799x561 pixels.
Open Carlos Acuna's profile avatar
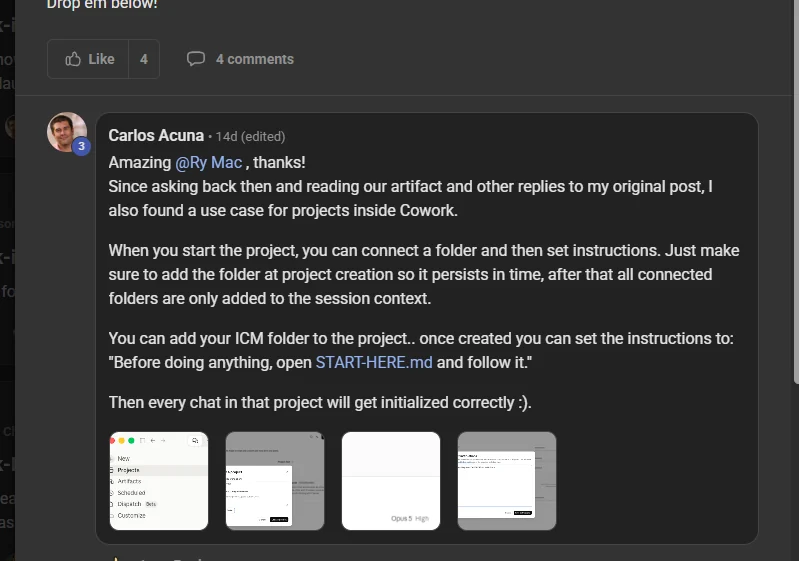67,132
